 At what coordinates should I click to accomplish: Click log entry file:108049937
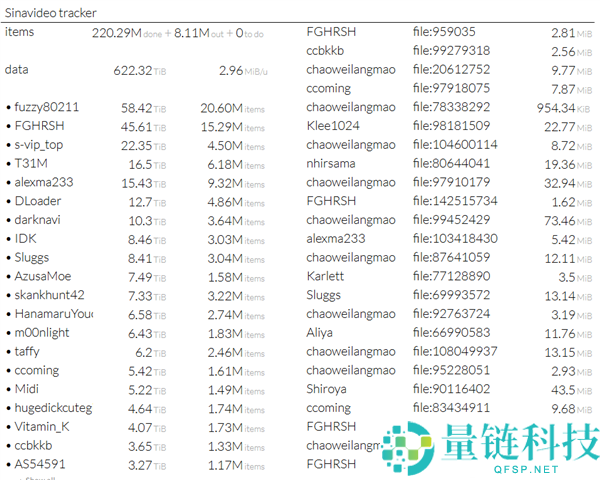tap(455, 351)
